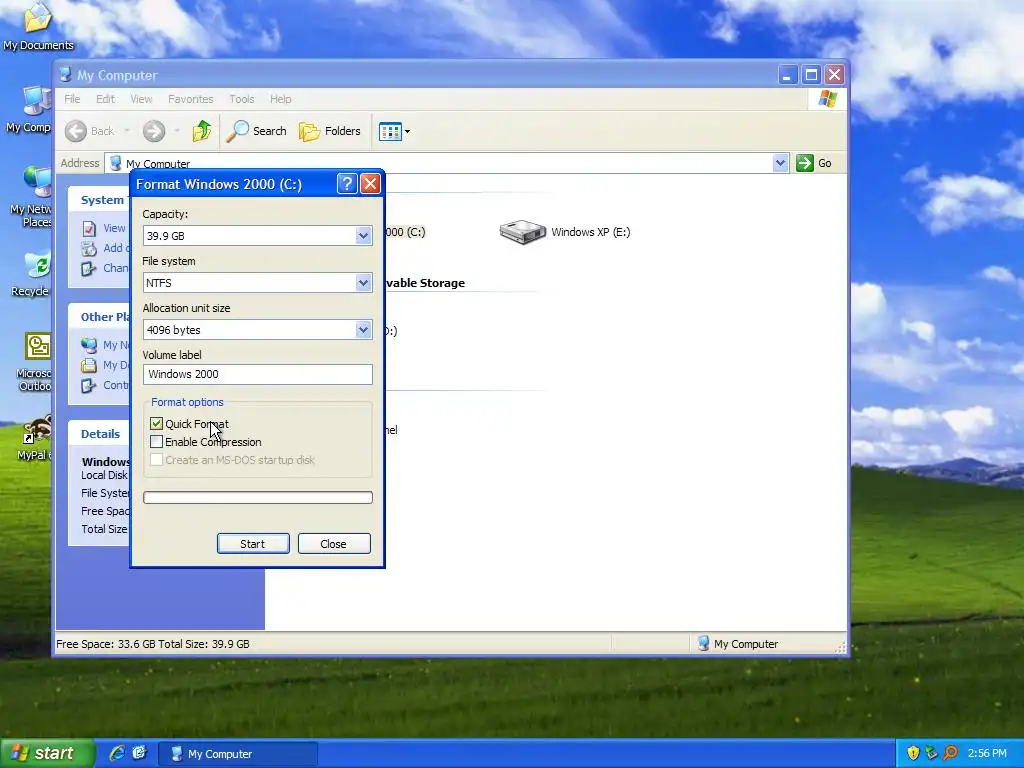Screen dimensions: 1024x768
Task: Click the green Go arrow button
Action: [x=805, y=163]
